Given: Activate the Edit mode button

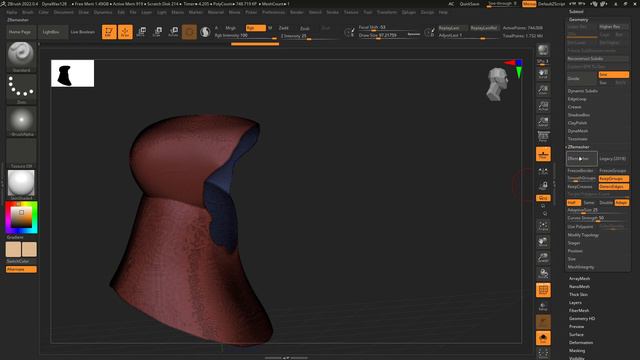Looking at the screenshot, I should (x=109, y=31).
